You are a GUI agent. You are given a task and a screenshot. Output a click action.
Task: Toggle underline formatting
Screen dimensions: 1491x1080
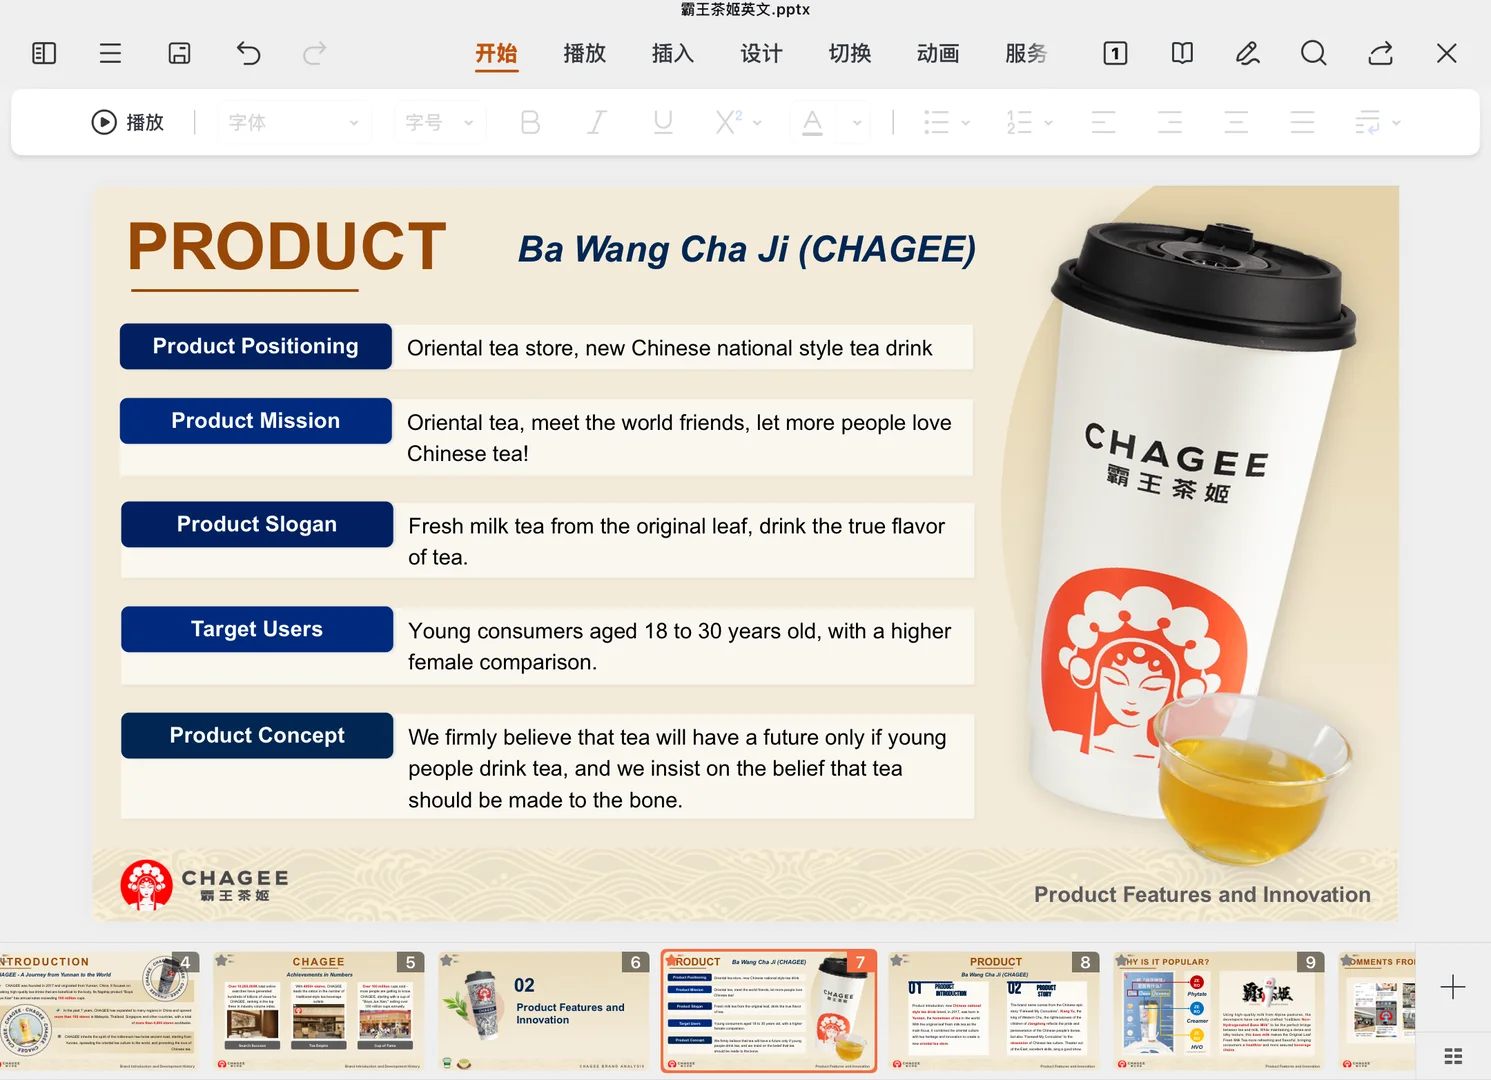pyautogui.click(x=662, y=122)
